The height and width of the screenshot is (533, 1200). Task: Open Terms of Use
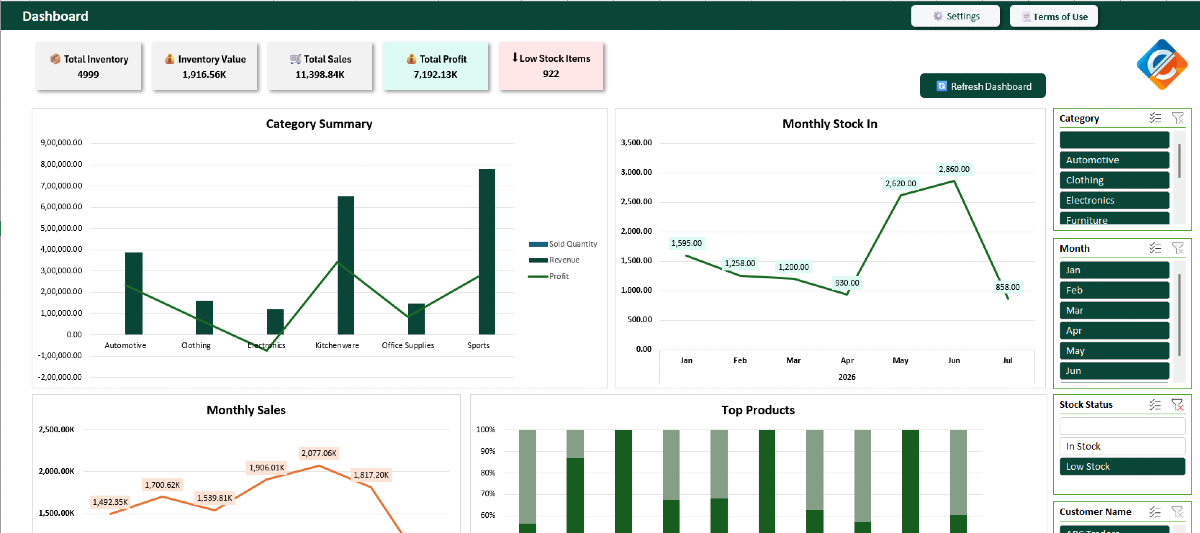[x=1054, y=16]
